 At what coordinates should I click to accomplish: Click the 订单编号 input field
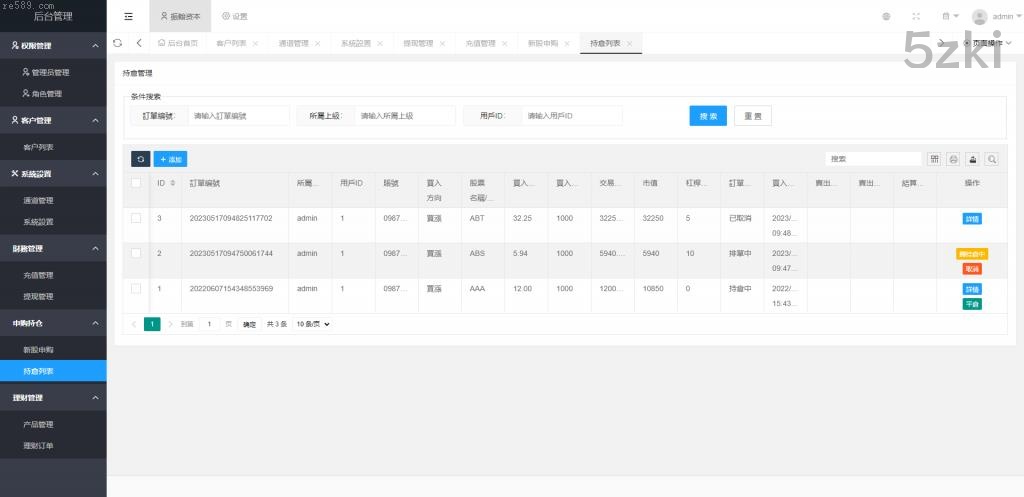238,116
